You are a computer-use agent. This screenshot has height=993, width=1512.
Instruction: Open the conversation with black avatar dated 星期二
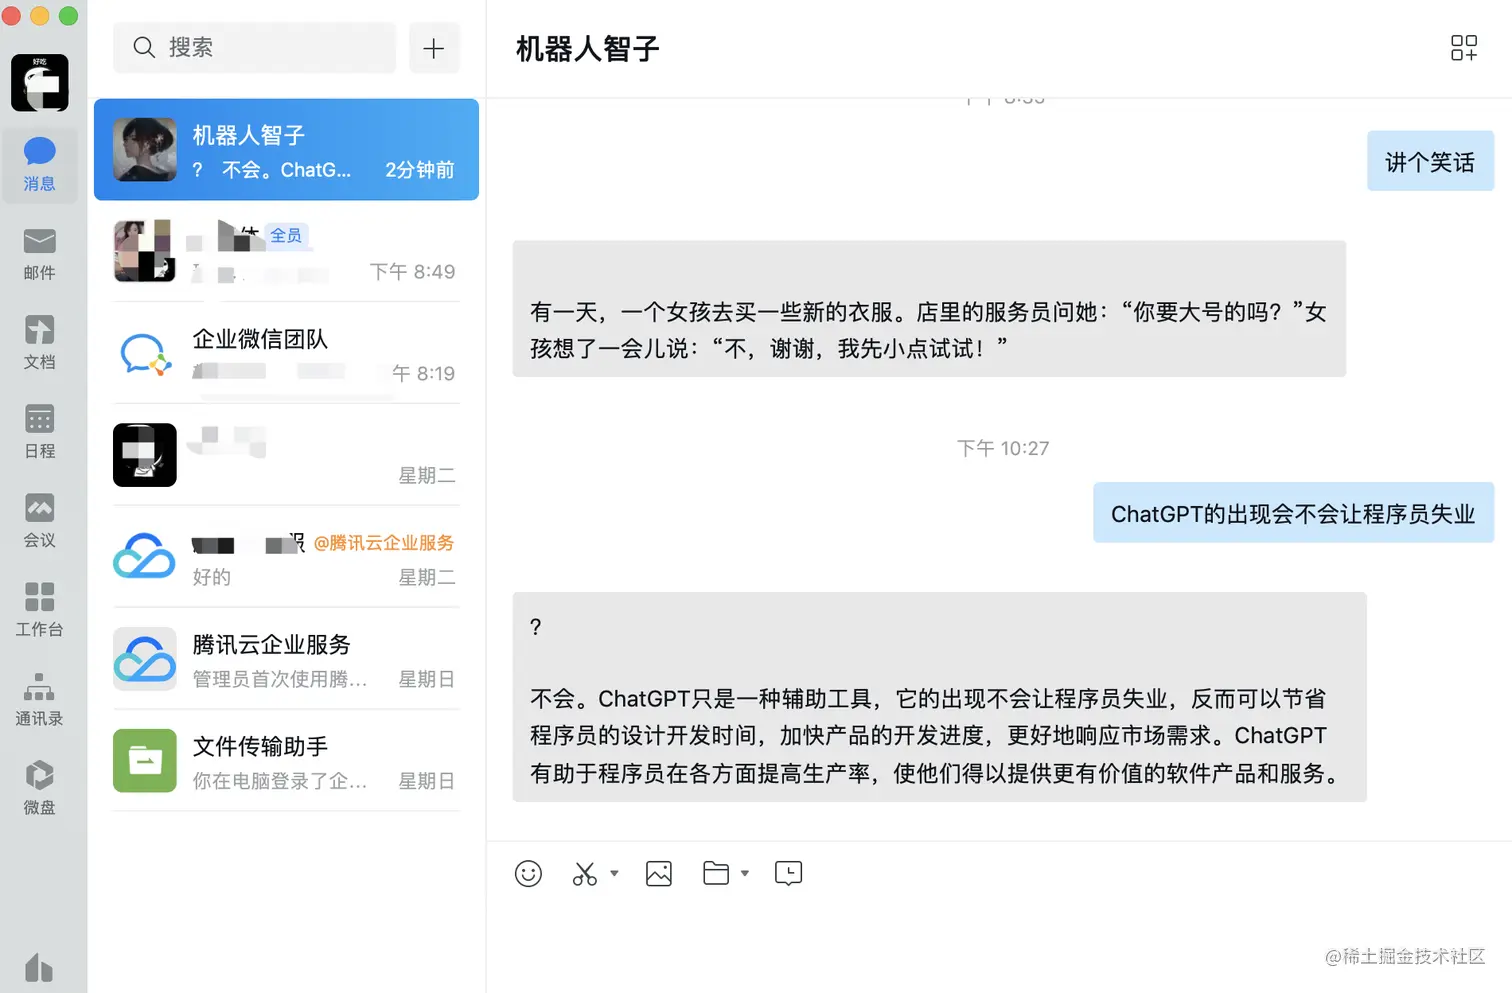coord(286,455)
